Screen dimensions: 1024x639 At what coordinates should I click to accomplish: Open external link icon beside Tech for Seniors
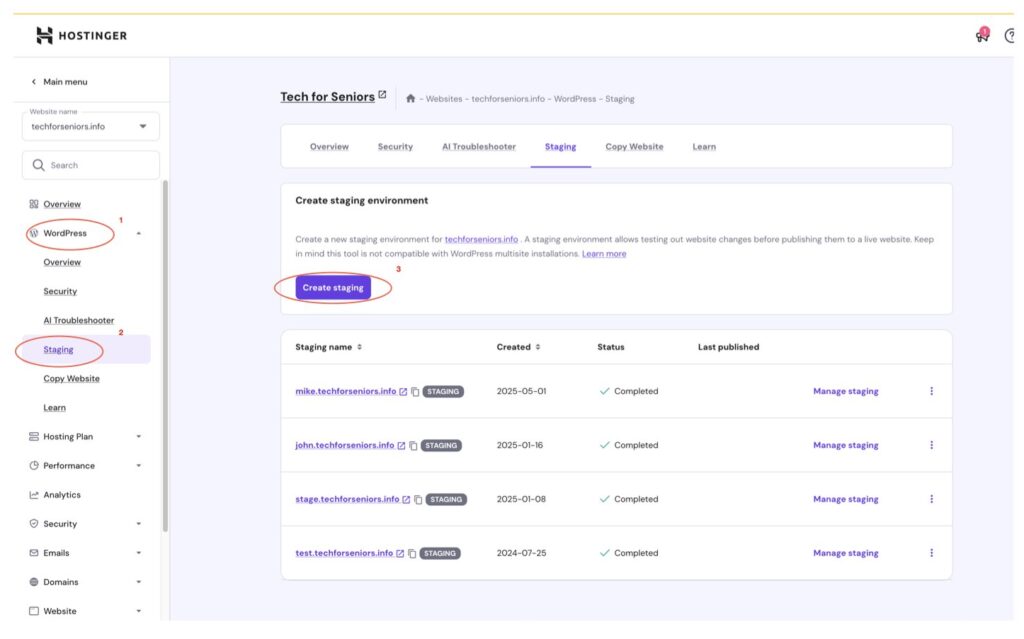pyautogui.click(x=382, y=96)
